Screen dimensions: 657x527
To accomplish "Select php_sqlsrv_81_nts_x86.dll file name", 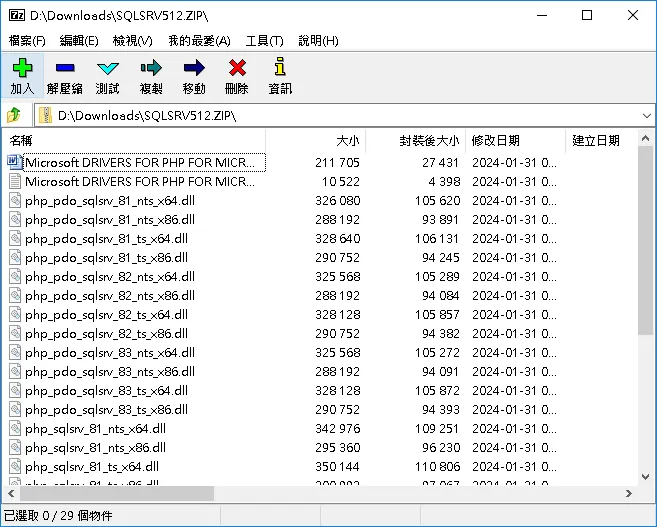I will pos(96,447).
